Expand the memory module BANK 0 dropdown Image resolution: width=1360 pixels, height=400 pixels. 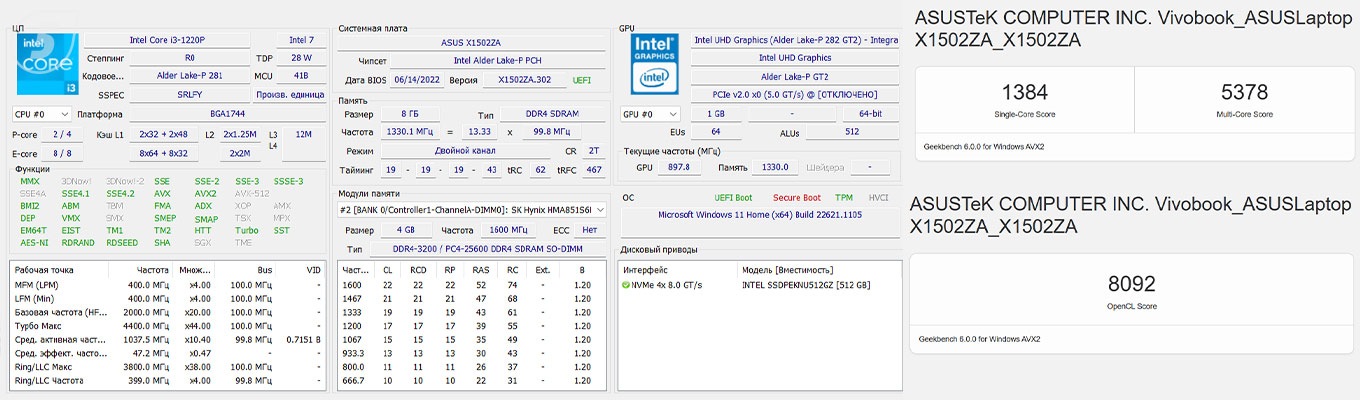point(473,210)
